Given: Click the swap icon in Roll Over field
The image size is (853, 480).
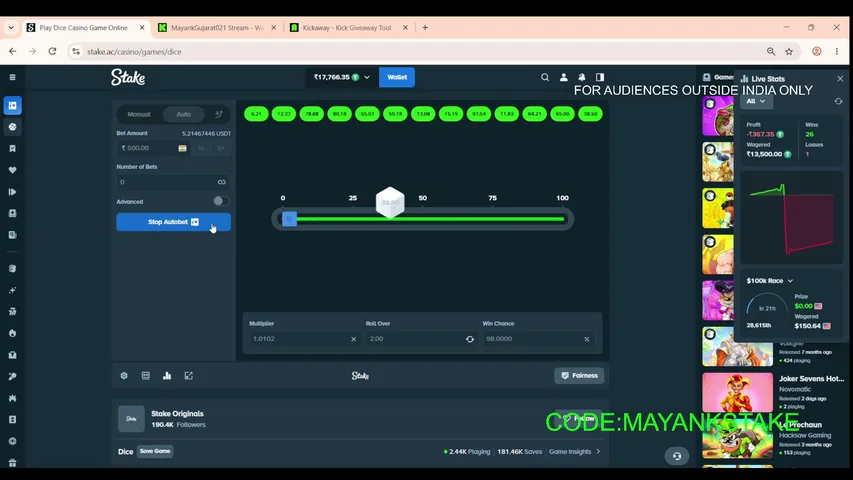Looking at the screenshot, I should tap(469, 339).
